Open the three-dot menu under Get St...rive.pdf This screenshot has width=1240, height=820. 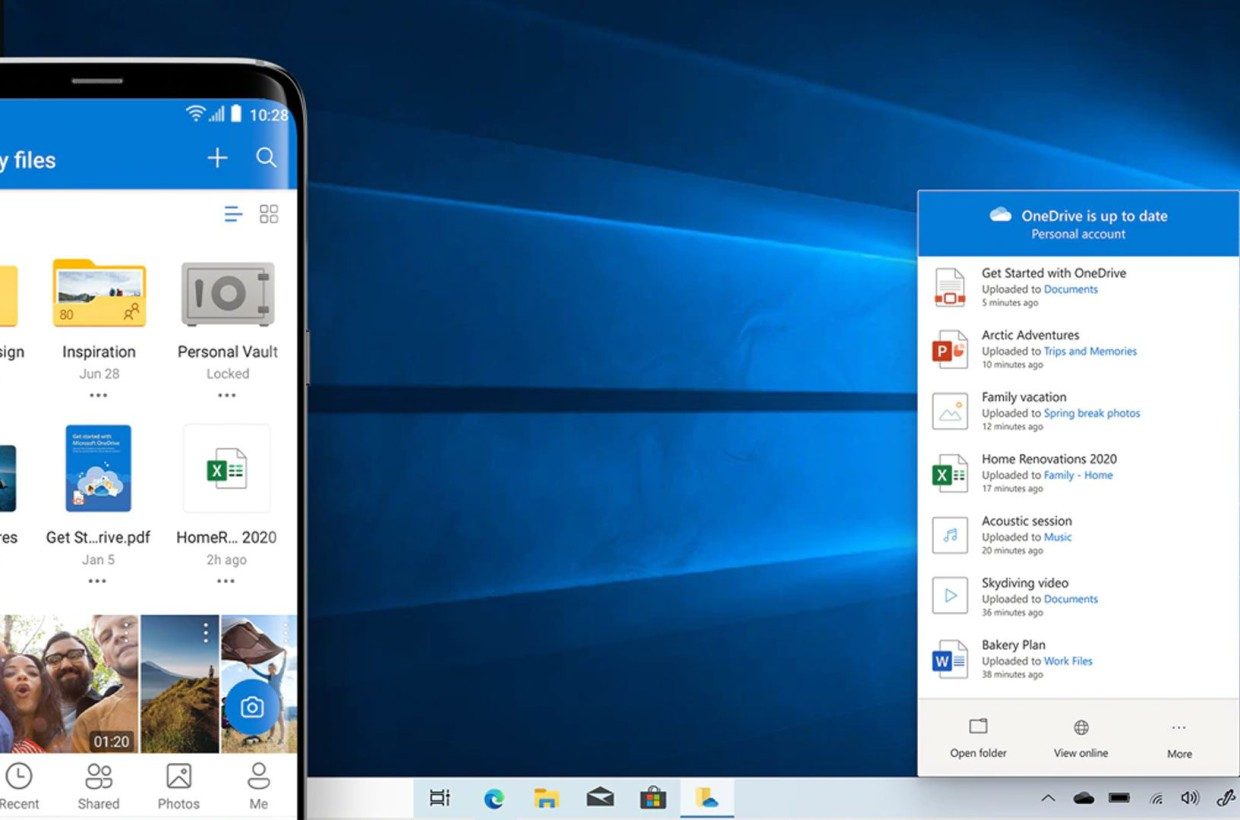(x=97, y=581)
